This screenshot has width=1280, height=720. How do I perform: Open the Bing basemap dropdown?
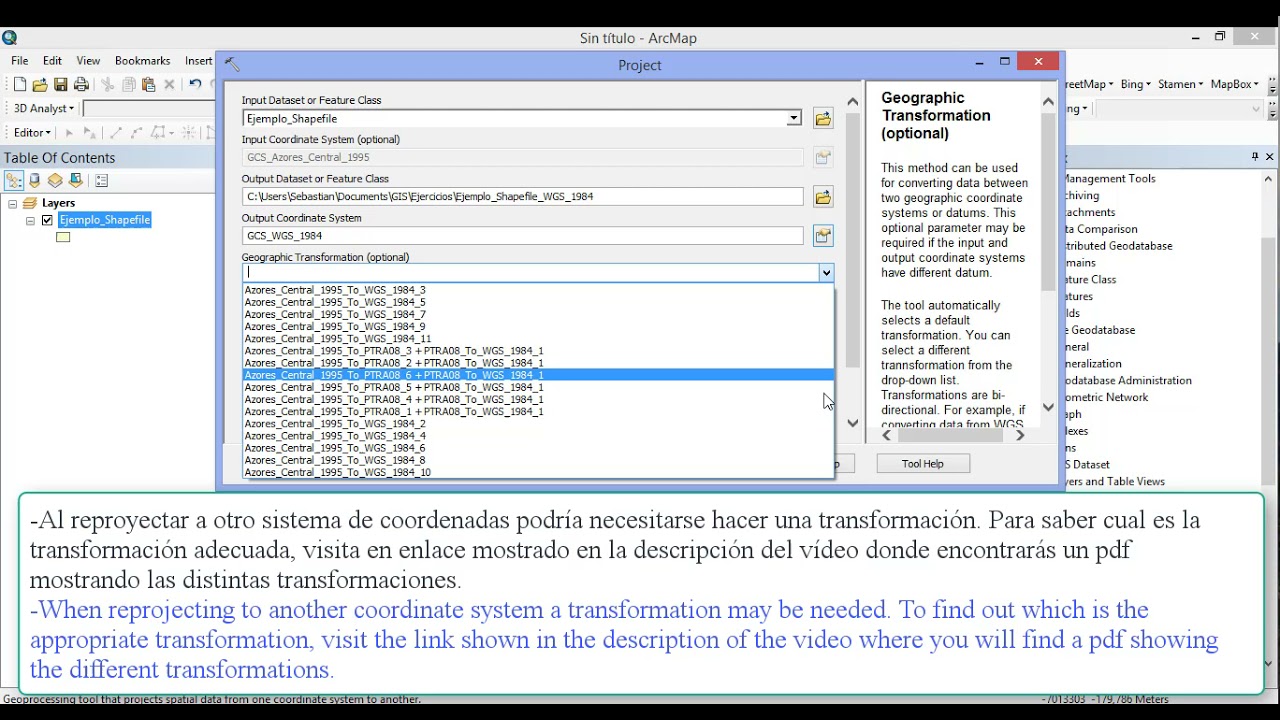[1135, 84]
